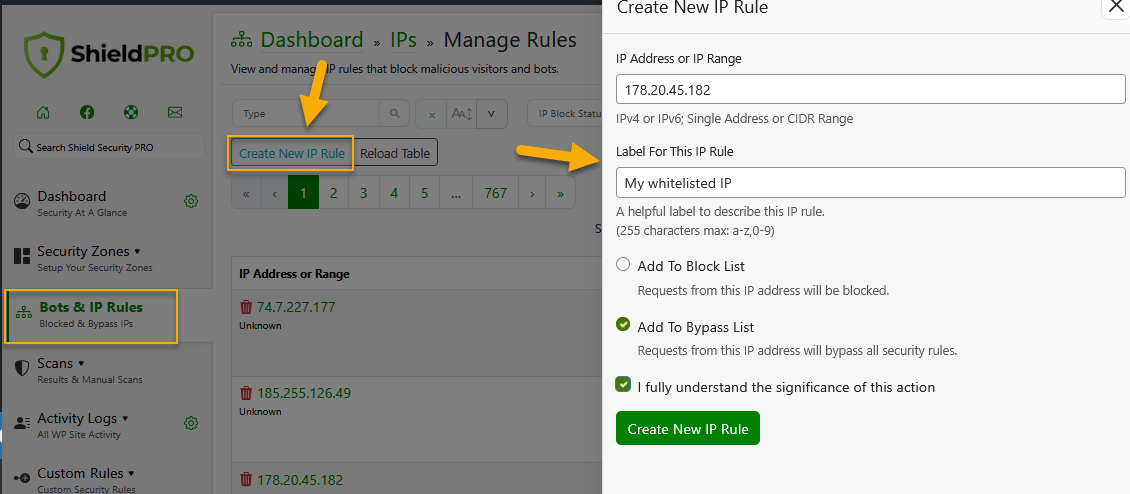Viewport: 1130px width, 494px height.
Task: Click the IP Address or Range column header
Action: pyautogui.click(x=294, y=274)
